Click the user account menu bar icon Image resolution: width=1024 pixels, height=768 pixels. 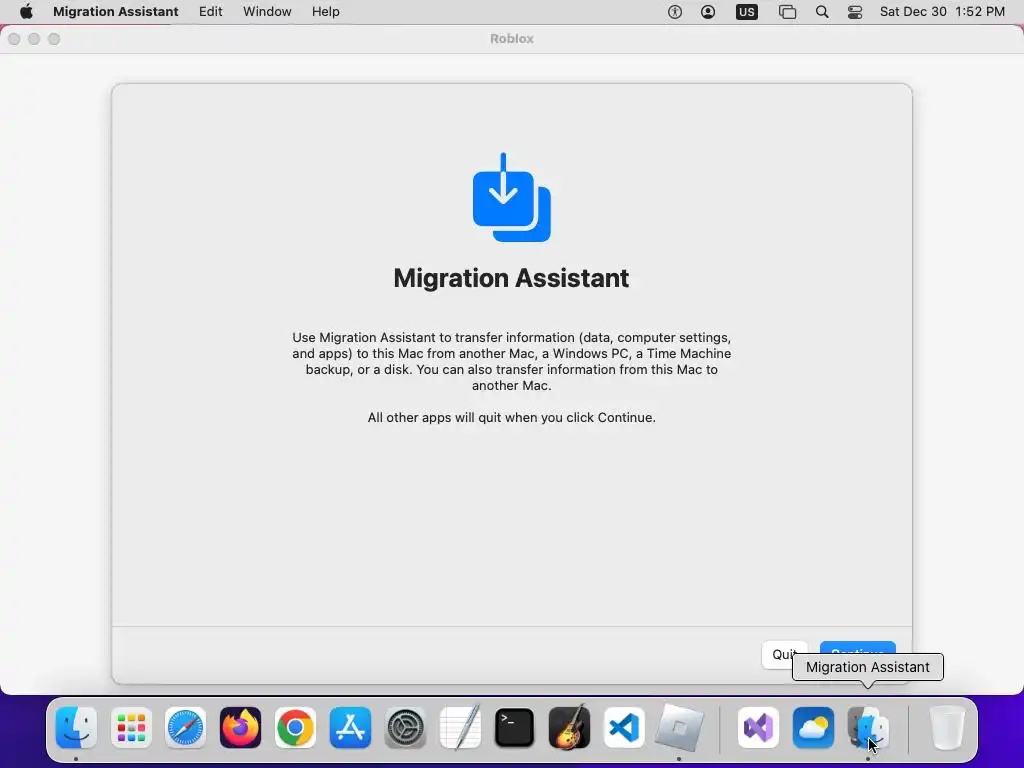(x=708, y=12)
